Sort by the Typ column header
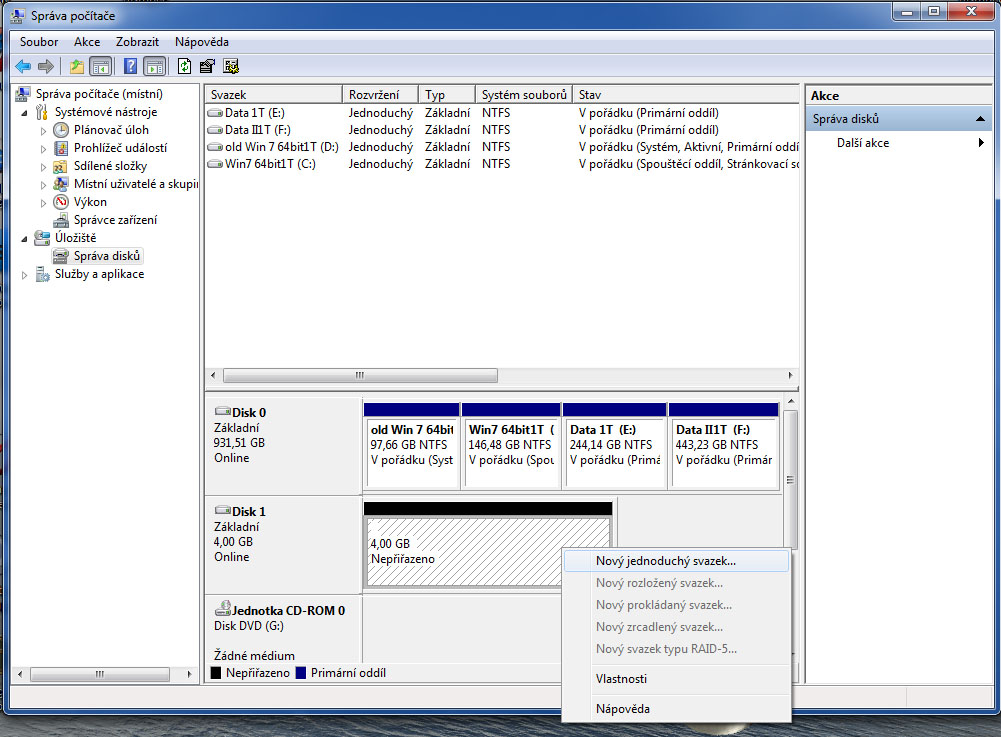 coord(447,95)
